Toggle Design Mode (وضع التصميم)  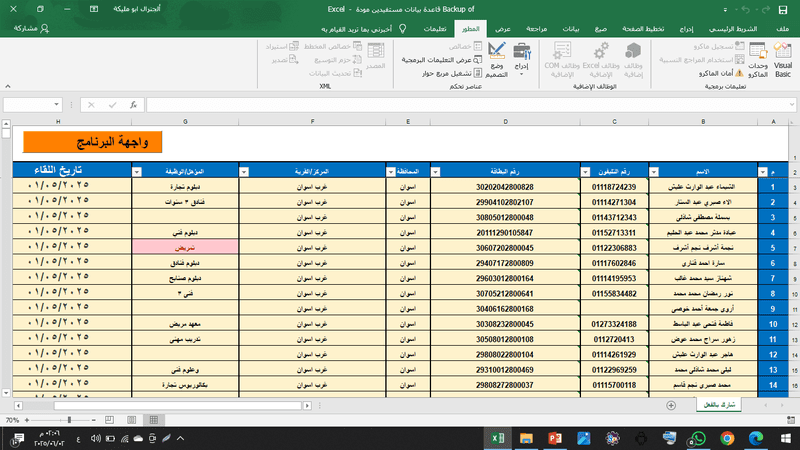click(496, 58)
